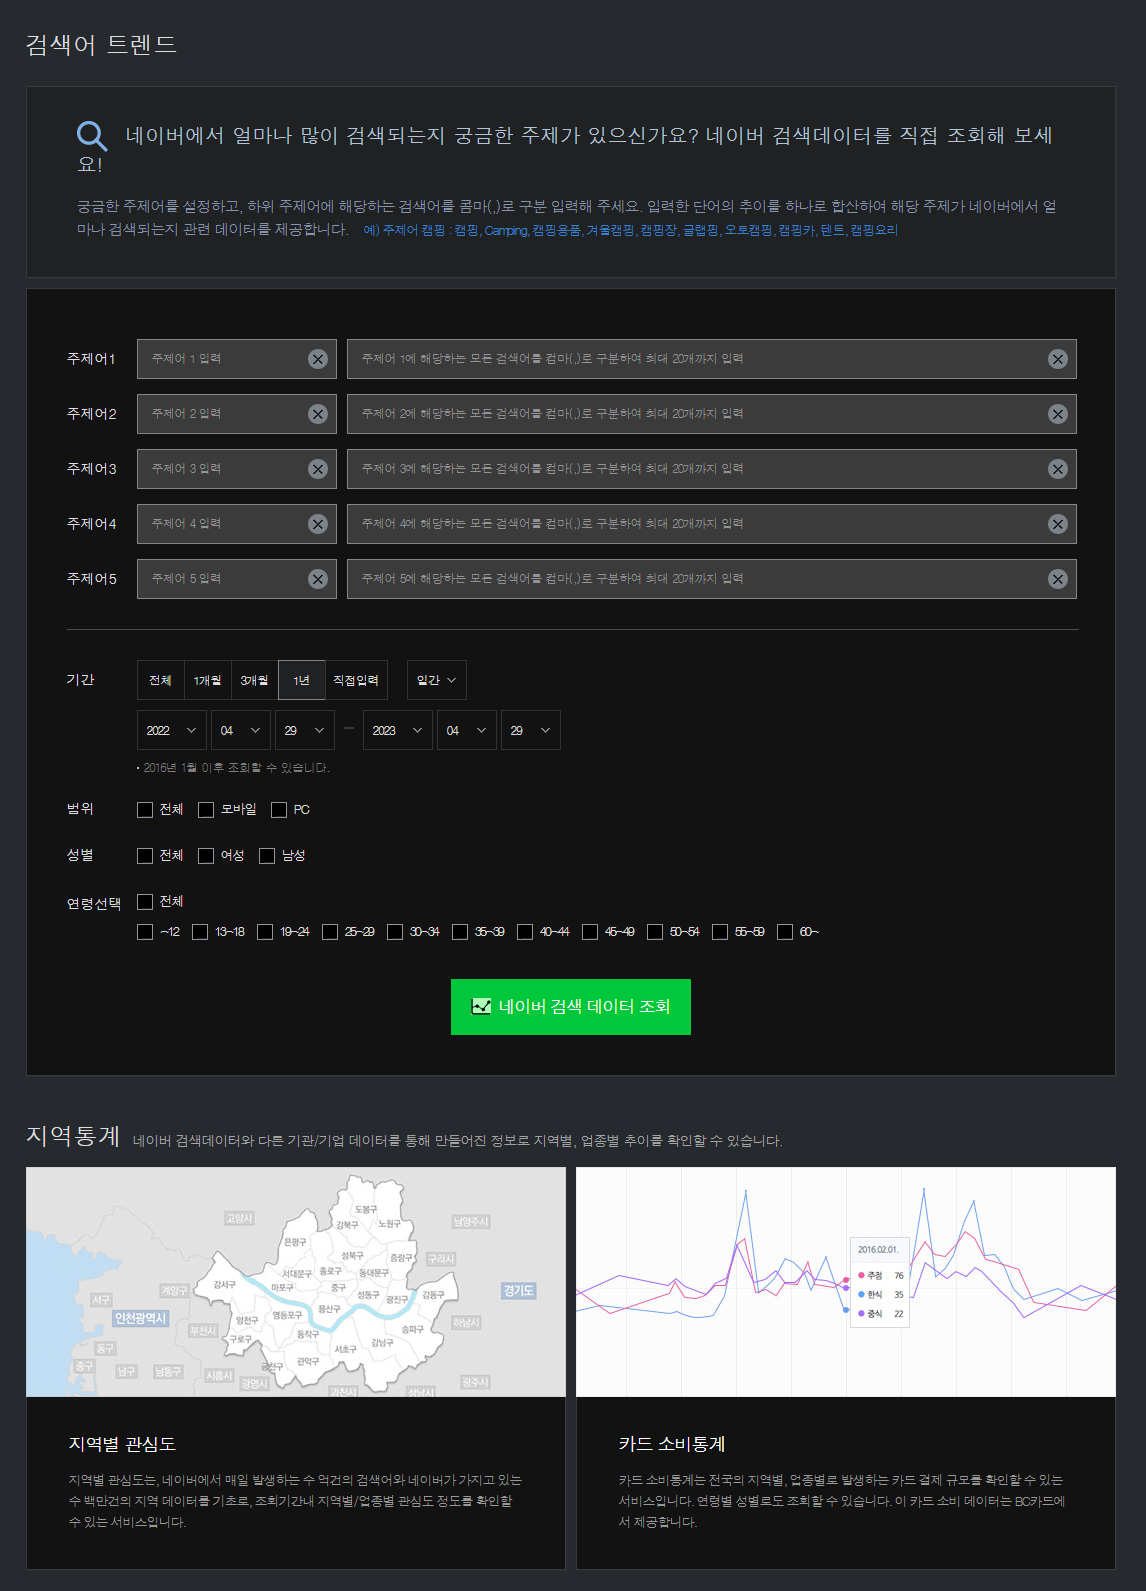The height and width of the screenshot is (1591, 1146).
Task: Clear the 주제어4 search keywords field
Action: point(1058,524)
